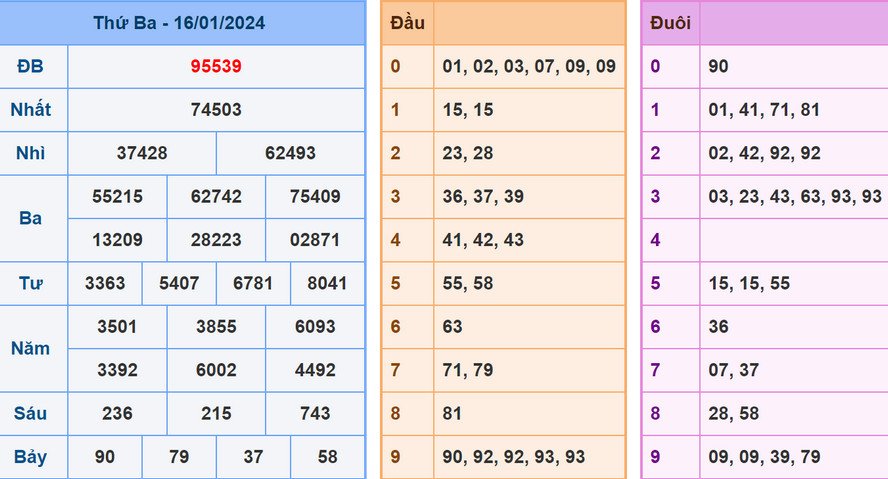Click the Ba row label
The image size is (888, 479).
31,218
